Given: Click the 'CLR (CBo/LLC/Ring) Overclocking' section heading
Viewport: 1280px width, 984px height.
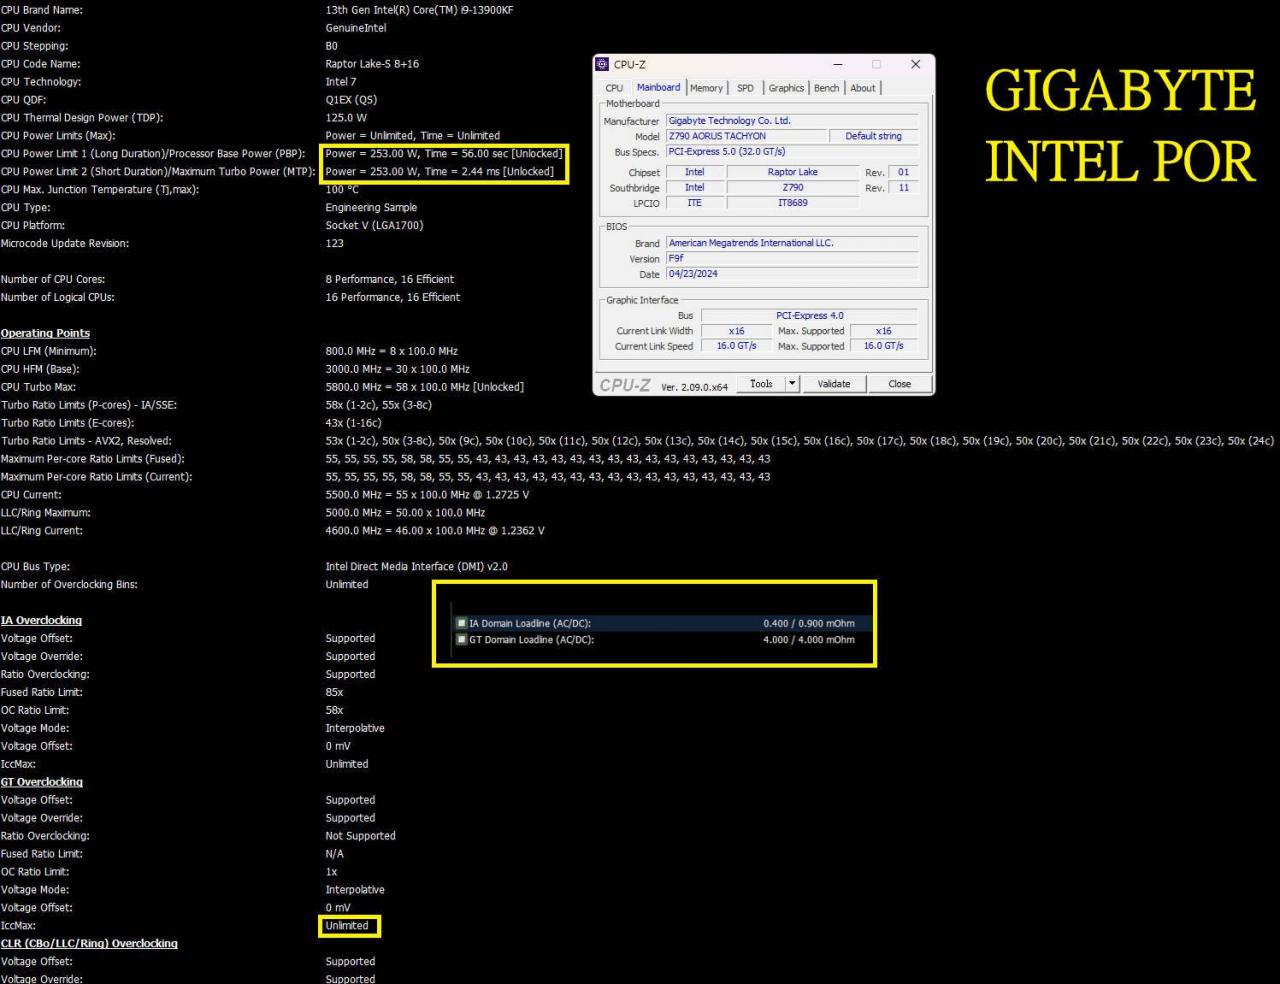Looking at the screenshot, I should tap(89, 943).
